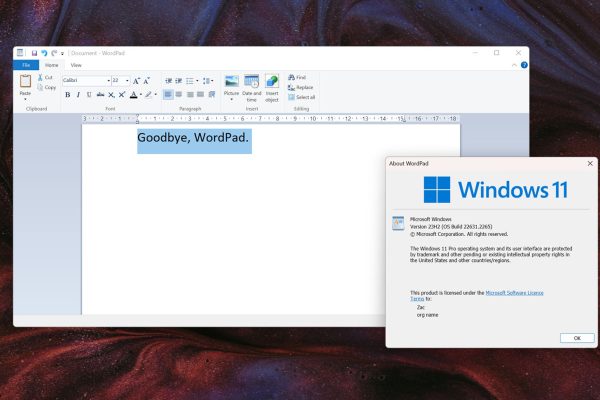
Task: Toggle italic formatting
Action: pyautogui.click(x=78, y=95)
